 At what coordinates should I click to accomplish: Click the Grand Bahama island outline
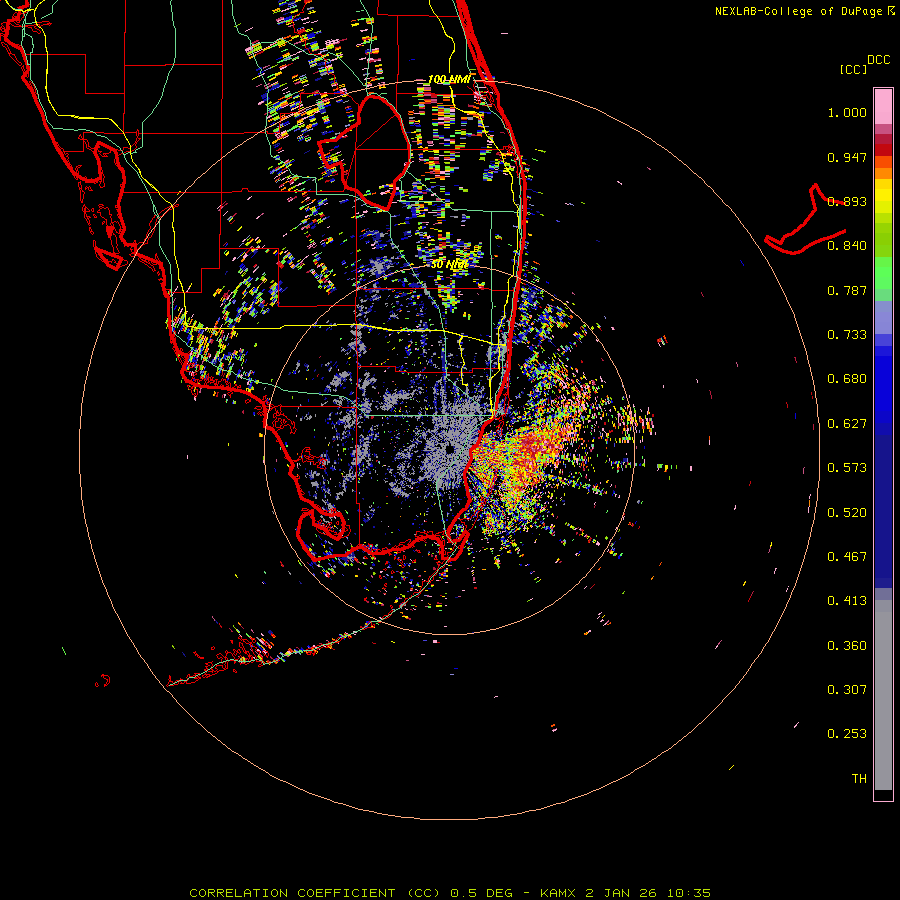(805, 220)
